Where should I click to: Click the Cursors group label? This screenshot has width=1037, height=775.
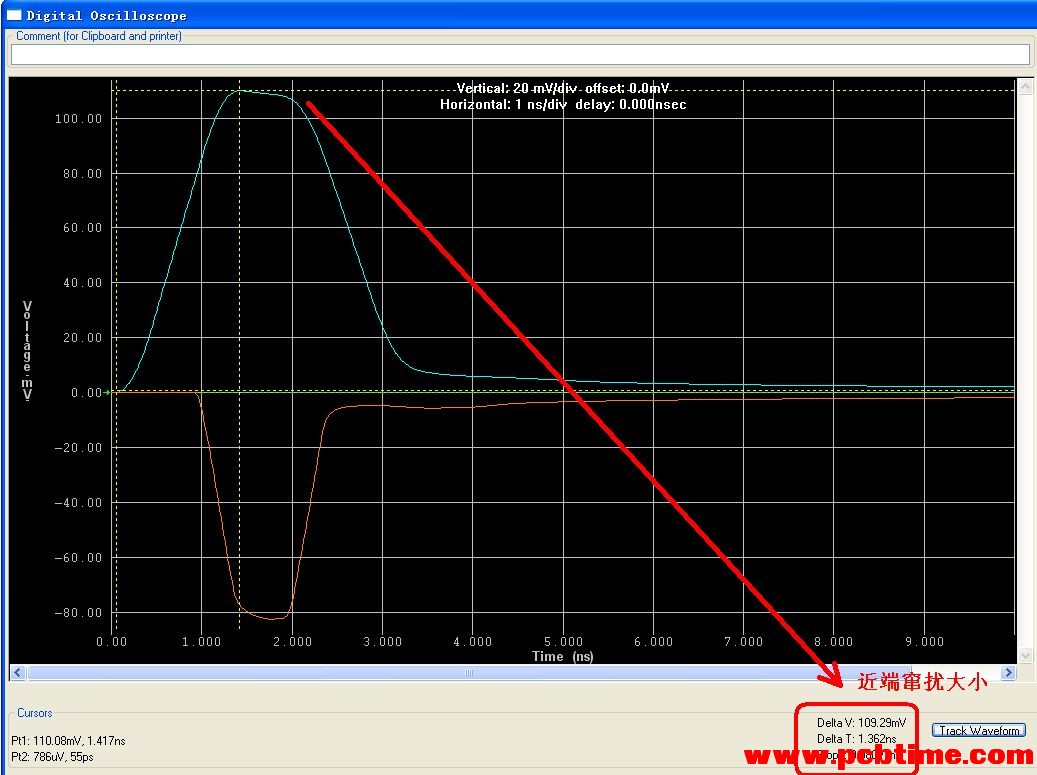[x=34, y=713]
